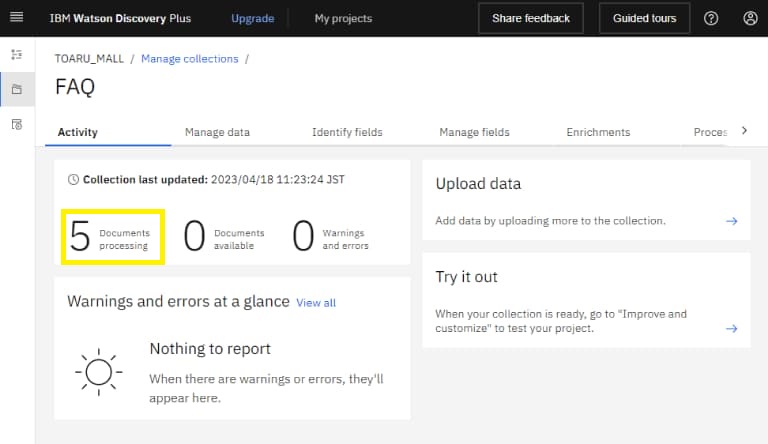Switch to the Activity tab
Viewport: 768px width, 444px height.
coord(78,132)
